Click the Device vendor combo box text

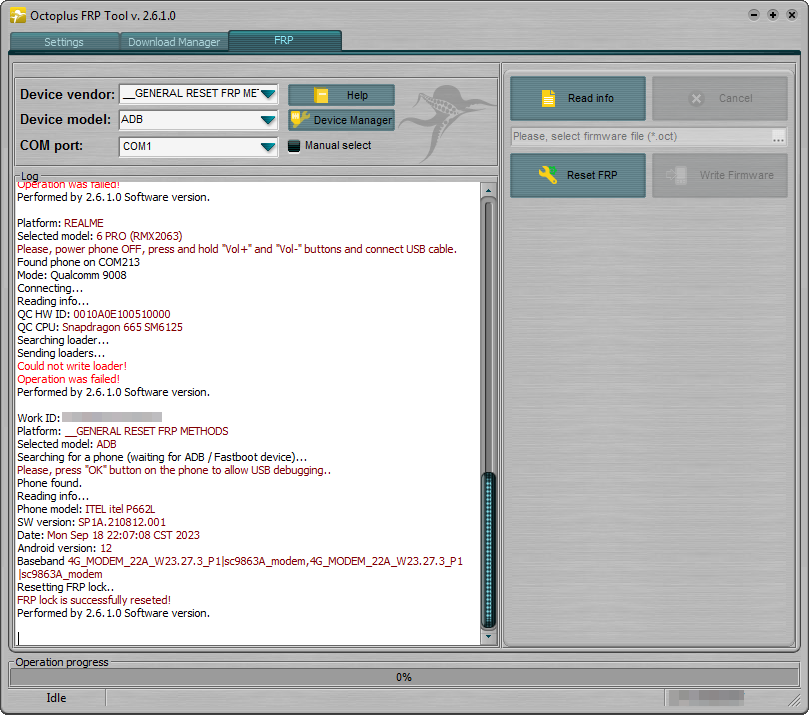click(x=190, y=93)
